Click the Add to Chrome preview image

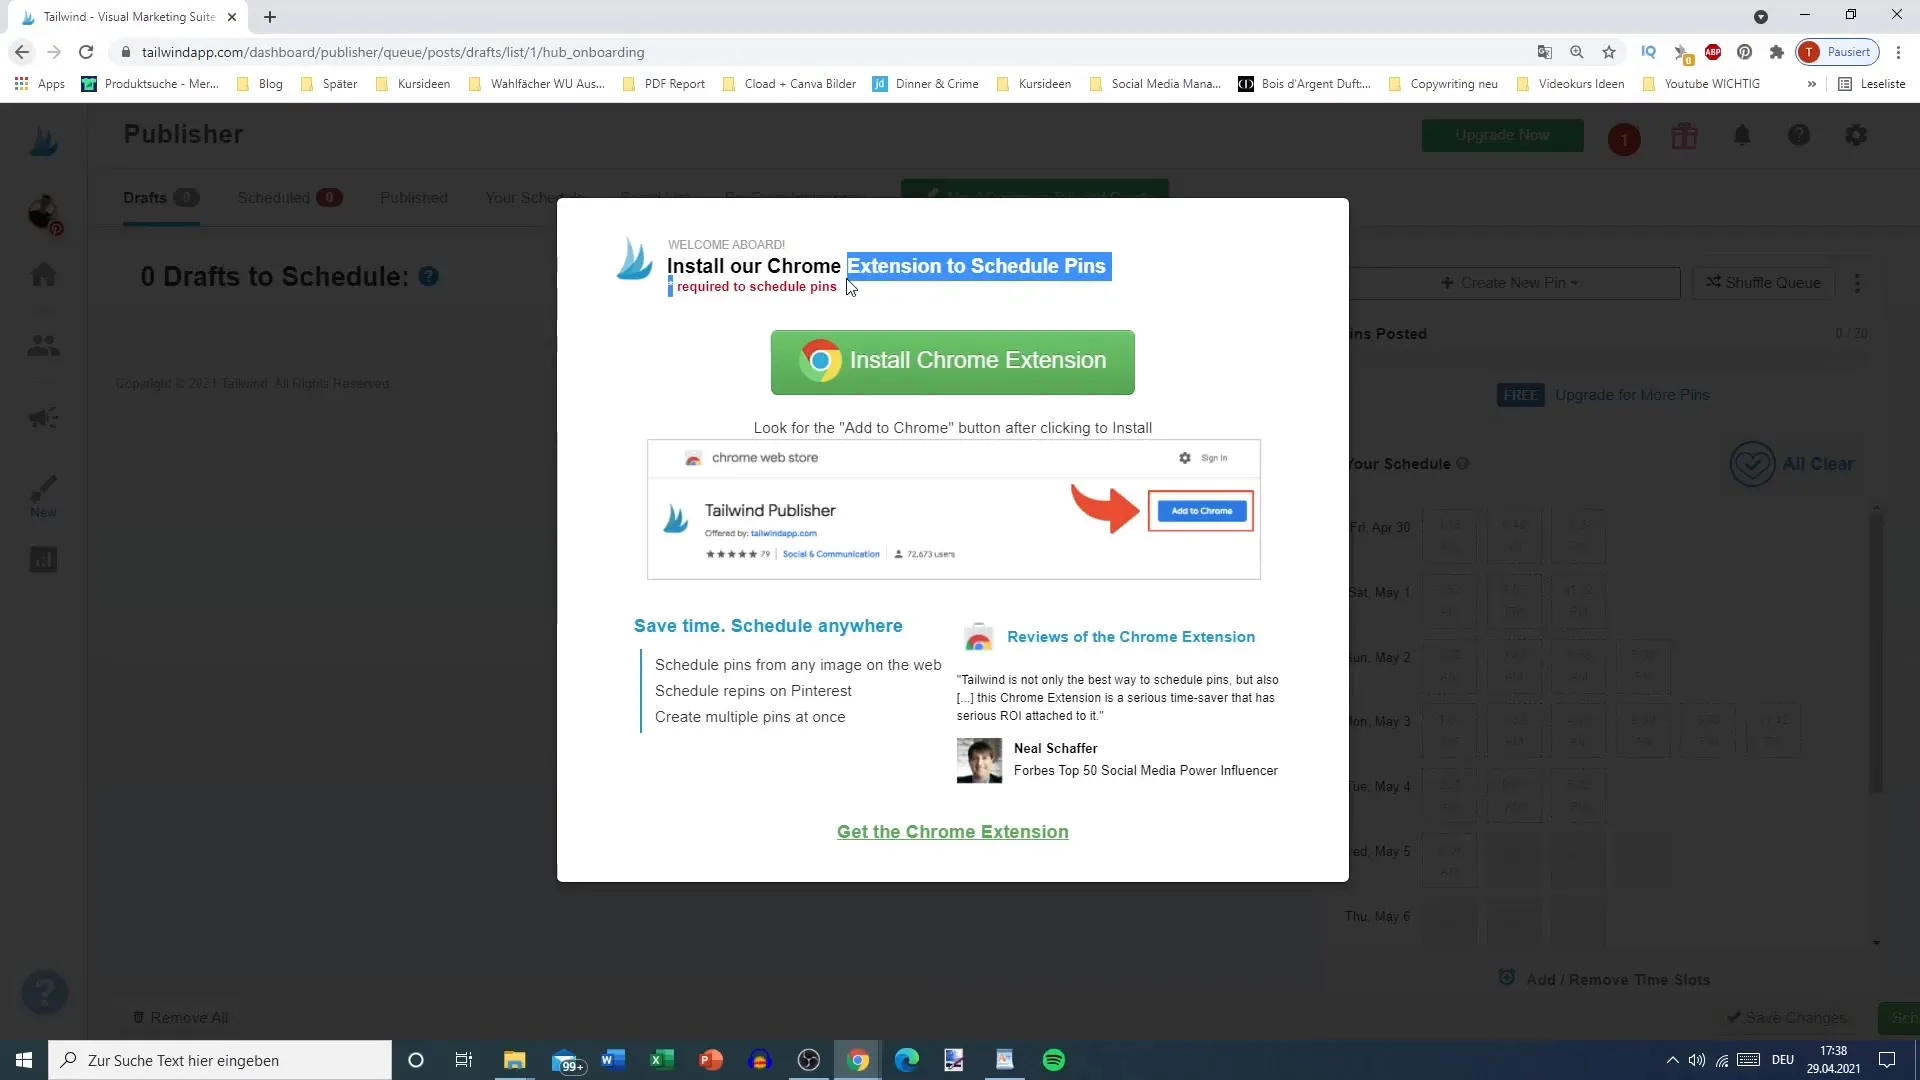click(953, 509)
